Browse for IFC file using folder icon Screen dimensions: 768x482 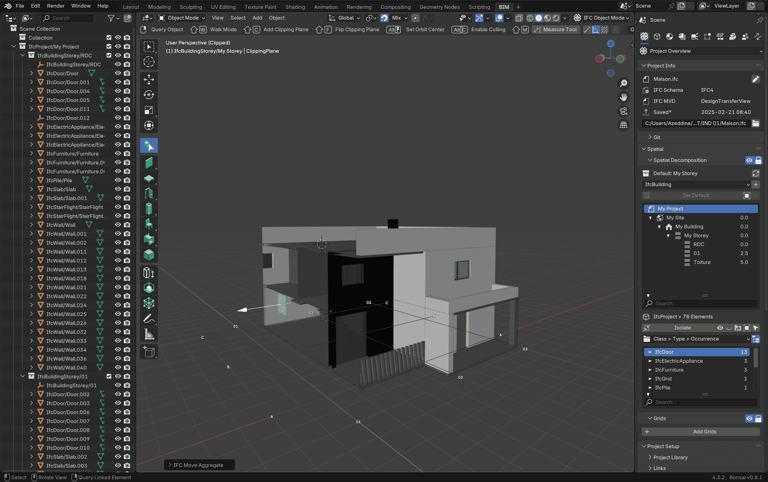coord(755,123)
